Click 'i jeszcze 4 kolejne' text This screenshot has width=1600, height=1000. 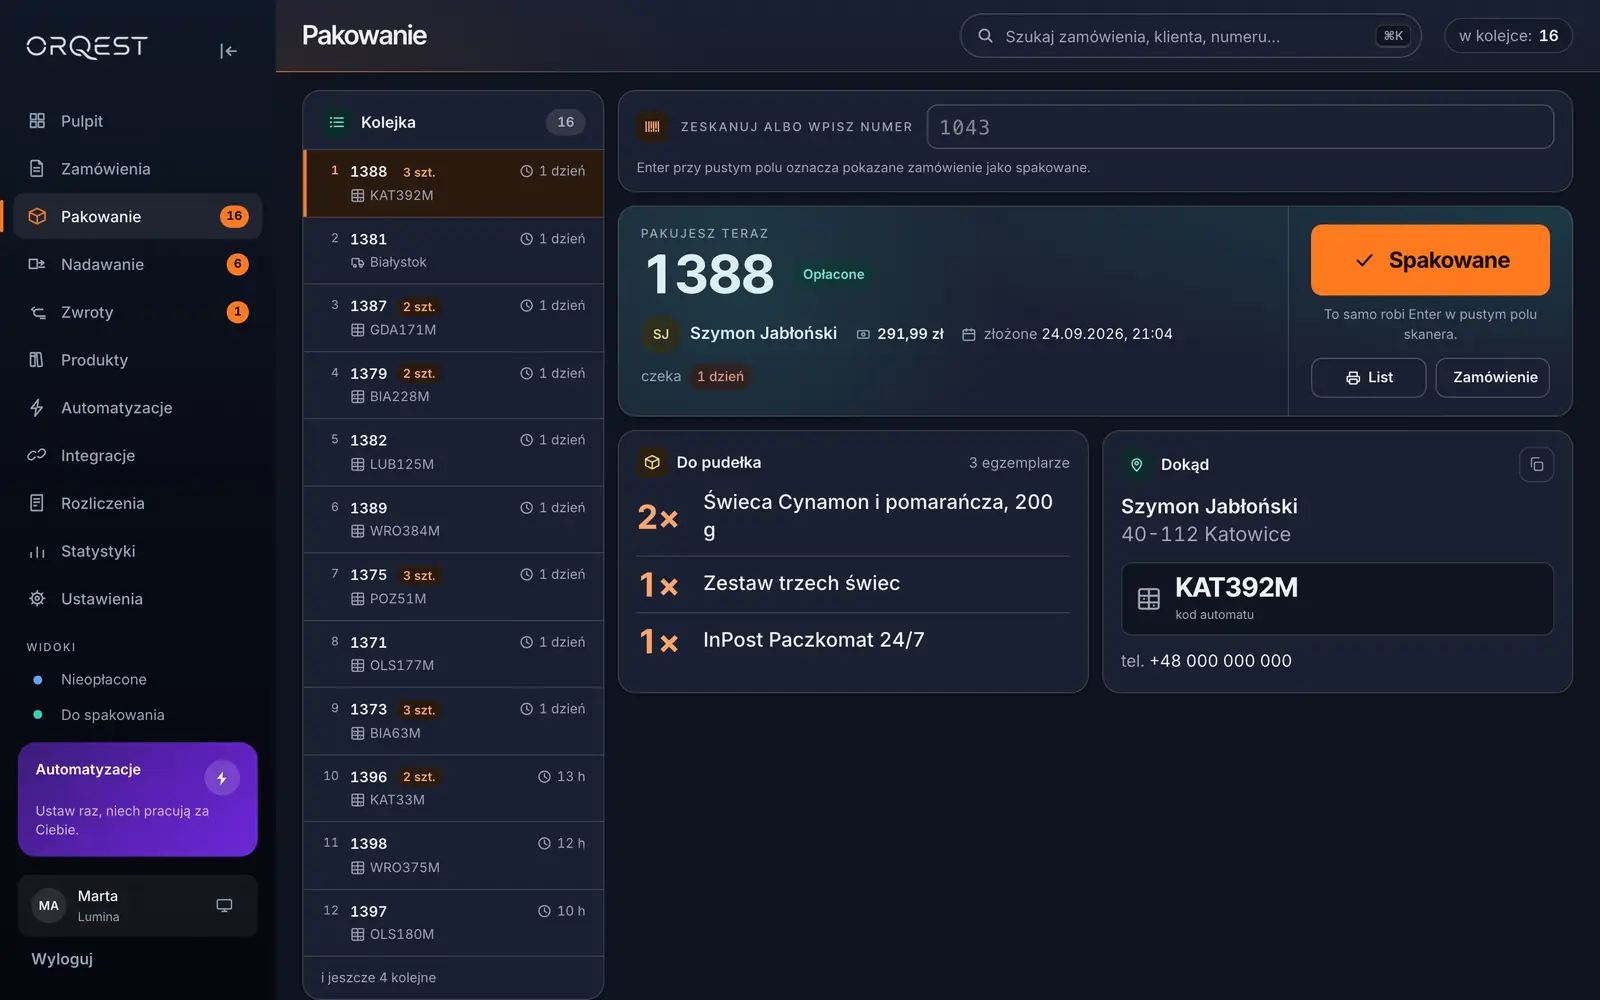[378, 978]
